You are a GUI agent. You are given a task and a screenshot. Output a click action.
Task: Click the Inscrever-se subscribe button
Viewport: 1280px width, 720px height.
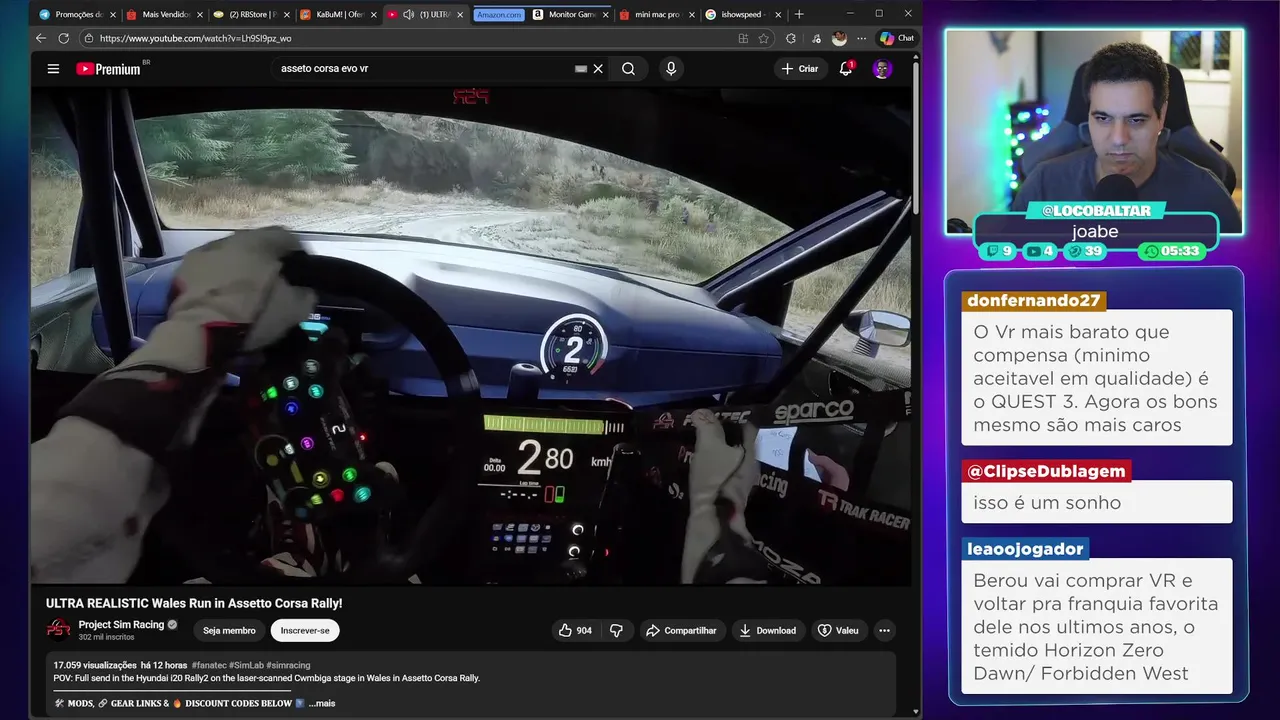pos(305,630)
